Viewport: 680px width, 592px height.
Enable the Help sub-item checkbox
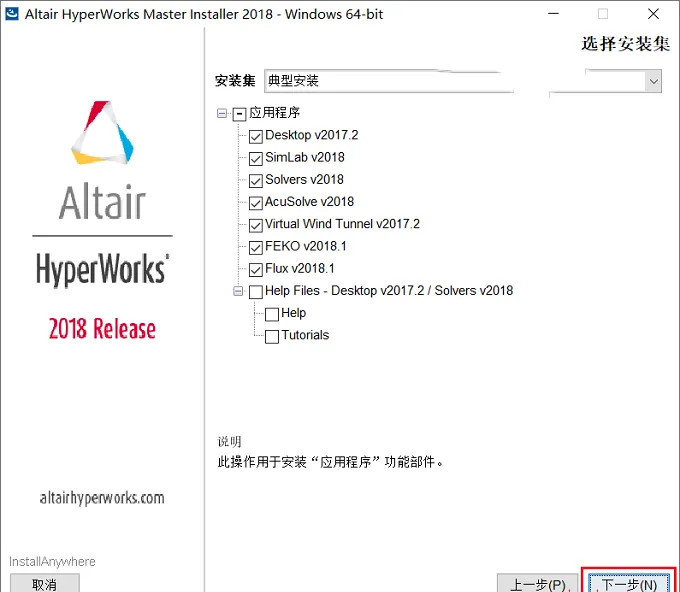coord(271,314)
